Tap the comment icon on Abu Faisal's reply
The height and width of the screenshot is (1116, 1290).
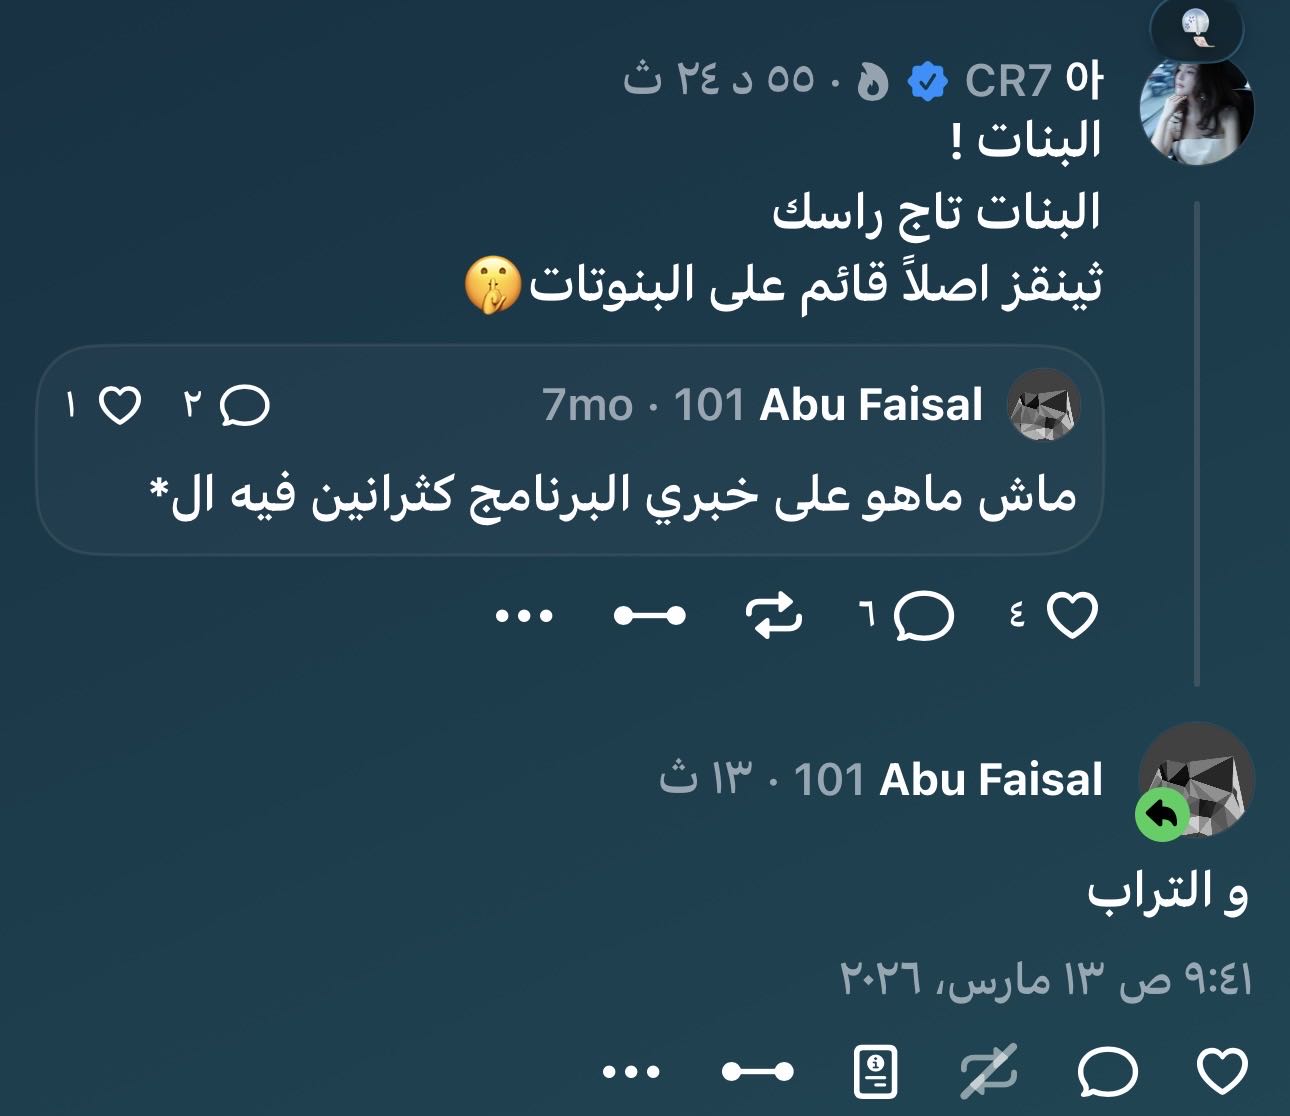(1107, 1073)
